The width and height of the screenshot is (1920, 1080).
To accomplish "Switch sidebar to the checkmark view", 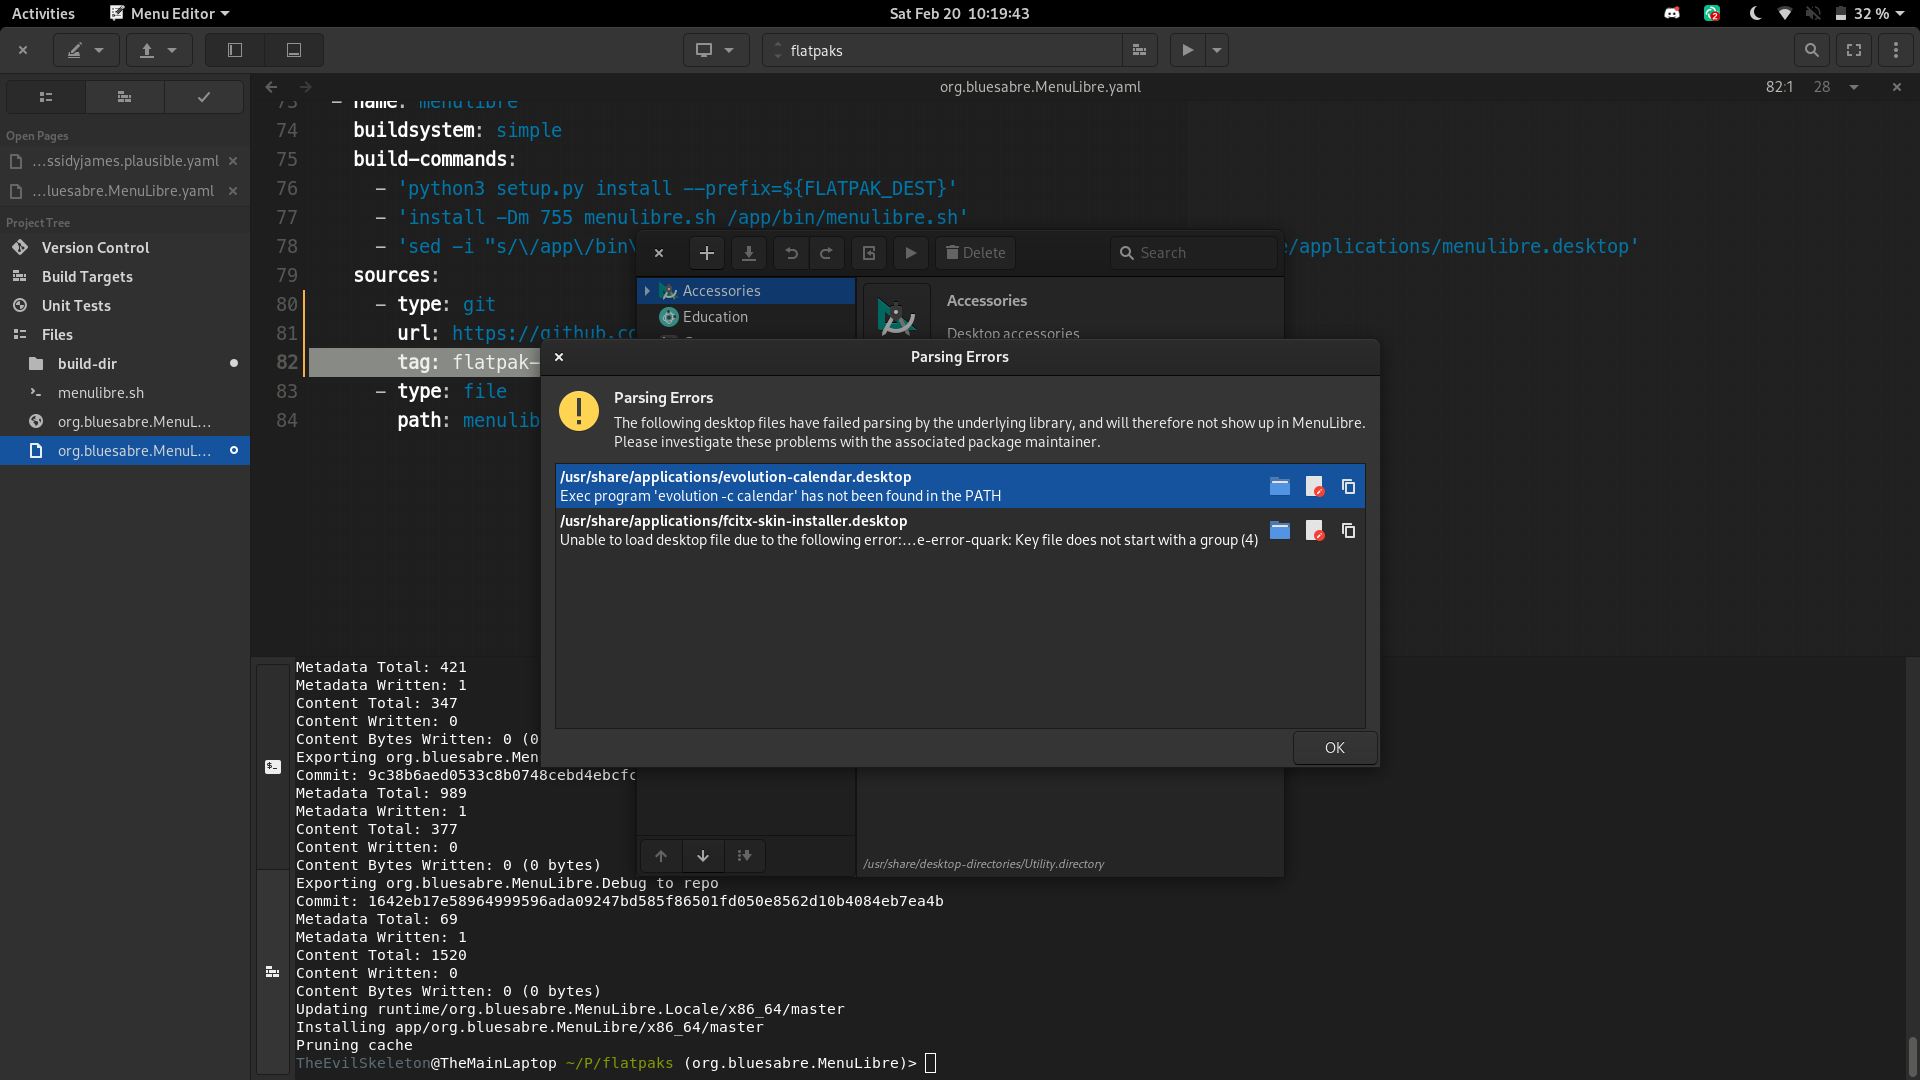I will tap(203, 96).
